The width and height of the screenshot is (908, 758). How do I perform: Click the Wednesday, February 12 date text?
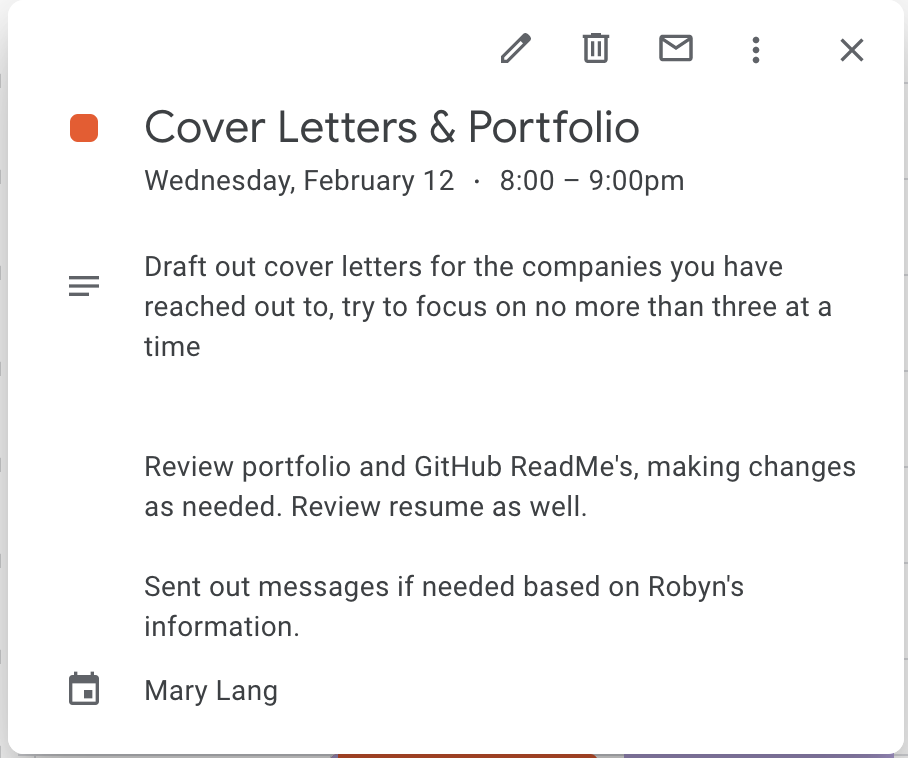click(299, 181)
